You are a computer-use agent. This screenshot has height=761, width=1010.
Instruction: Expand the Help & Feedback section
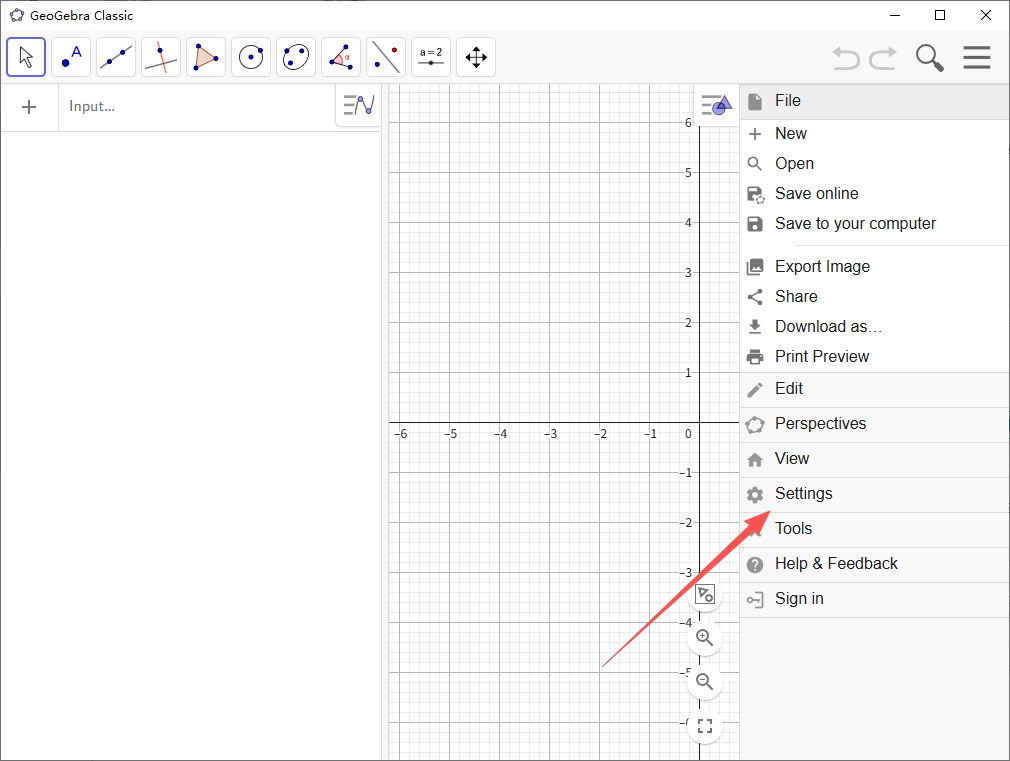(875, 564)
